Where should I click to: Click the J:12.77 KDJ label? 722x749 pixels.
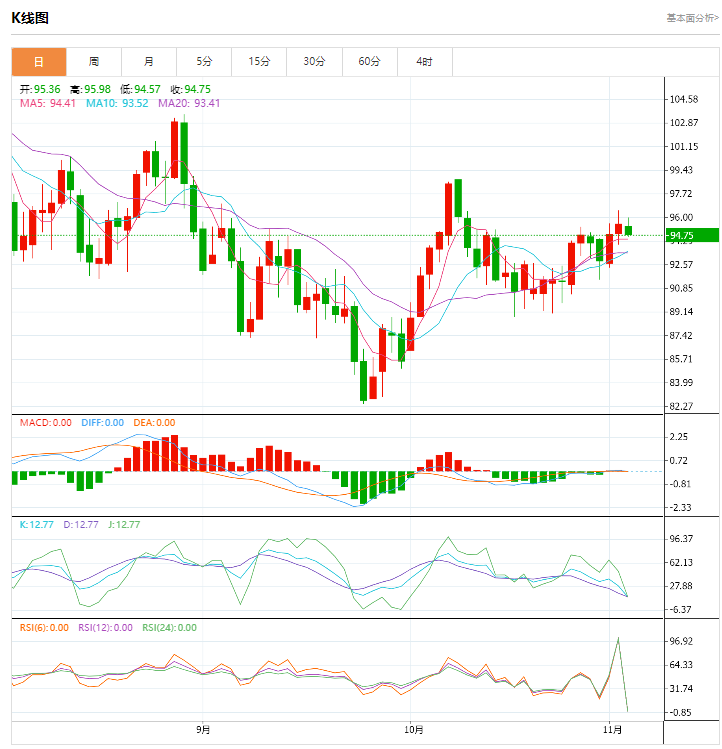[124, 524]
